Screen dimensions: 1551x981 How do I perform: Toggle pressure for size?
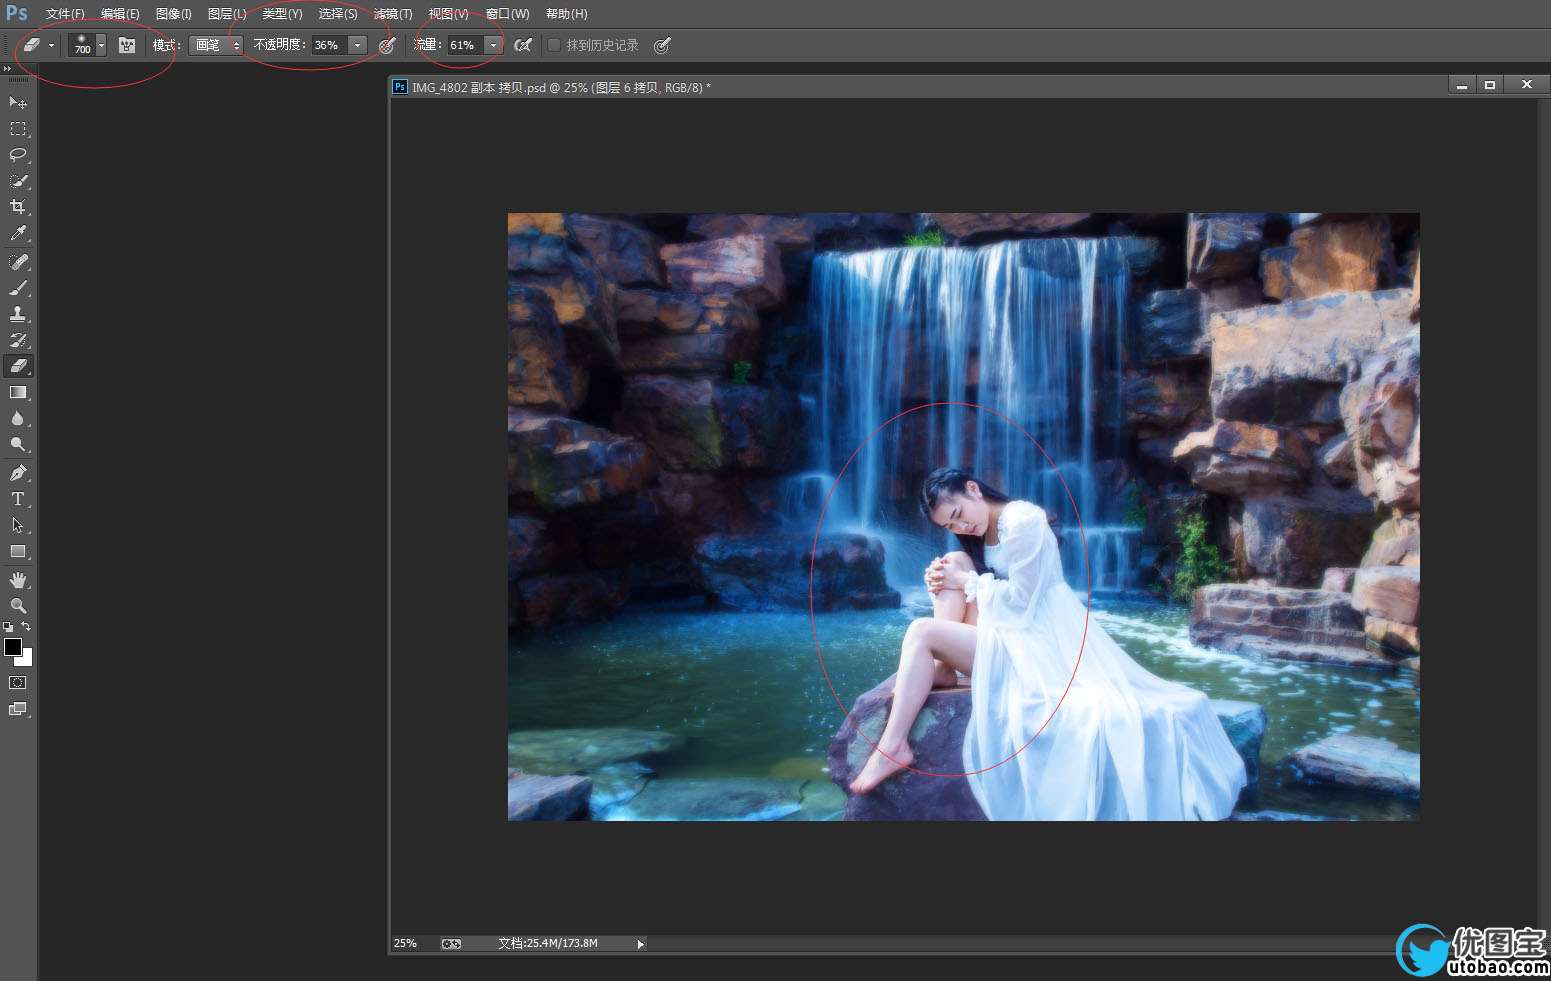tap(661, 45)
